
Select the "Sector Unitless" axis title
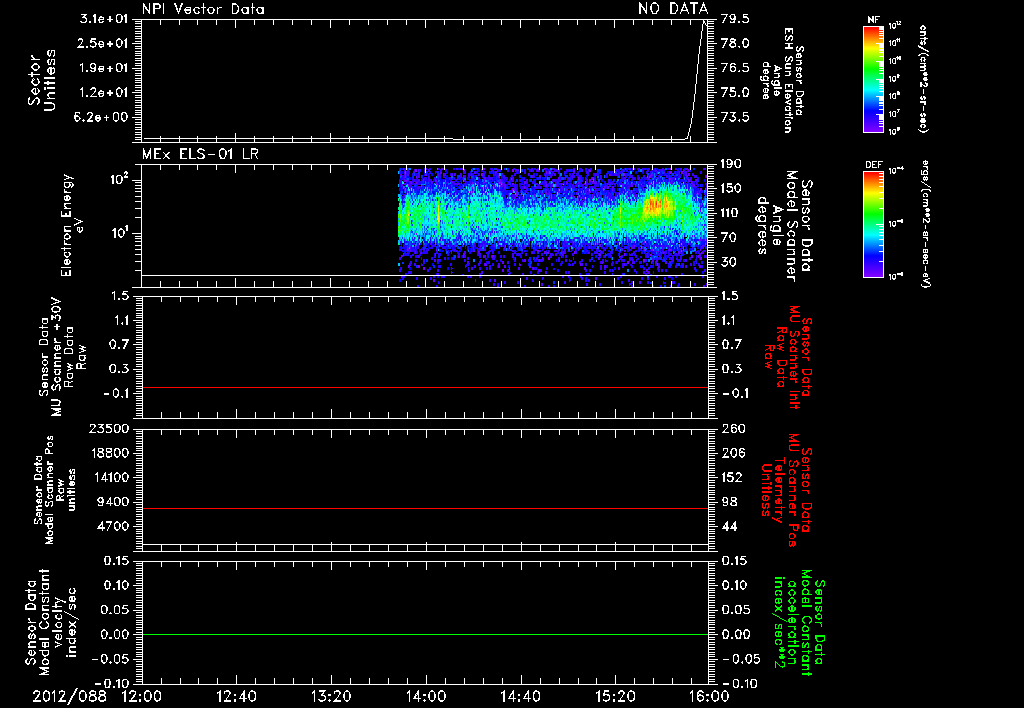point(42,80)
